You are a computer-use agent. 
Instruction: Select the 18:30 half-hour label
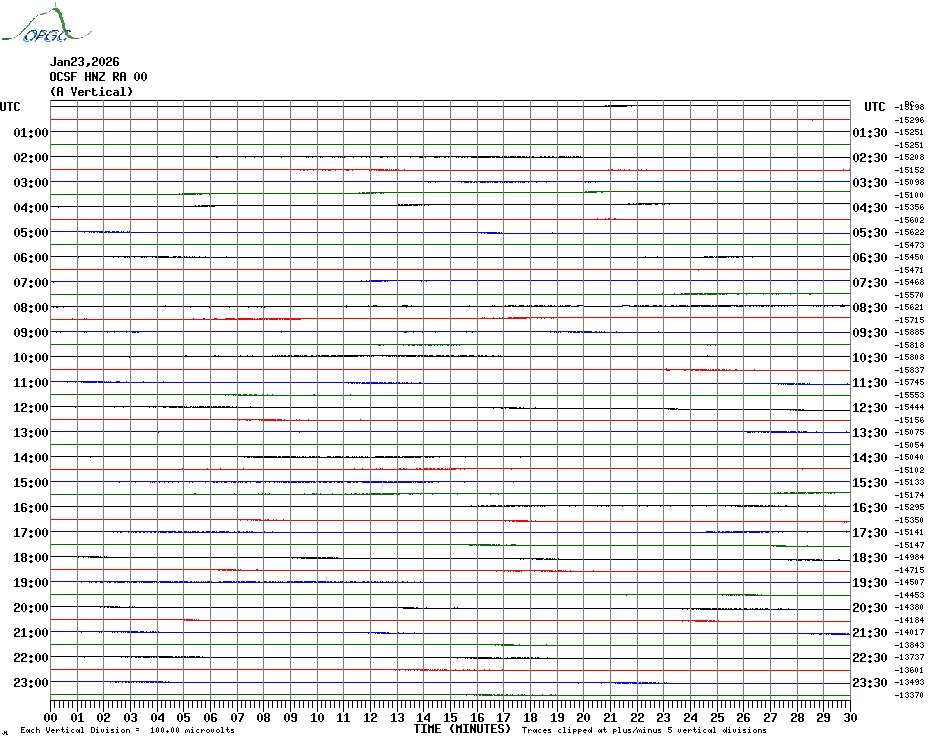pyautogui.click(x=870, y=558)
